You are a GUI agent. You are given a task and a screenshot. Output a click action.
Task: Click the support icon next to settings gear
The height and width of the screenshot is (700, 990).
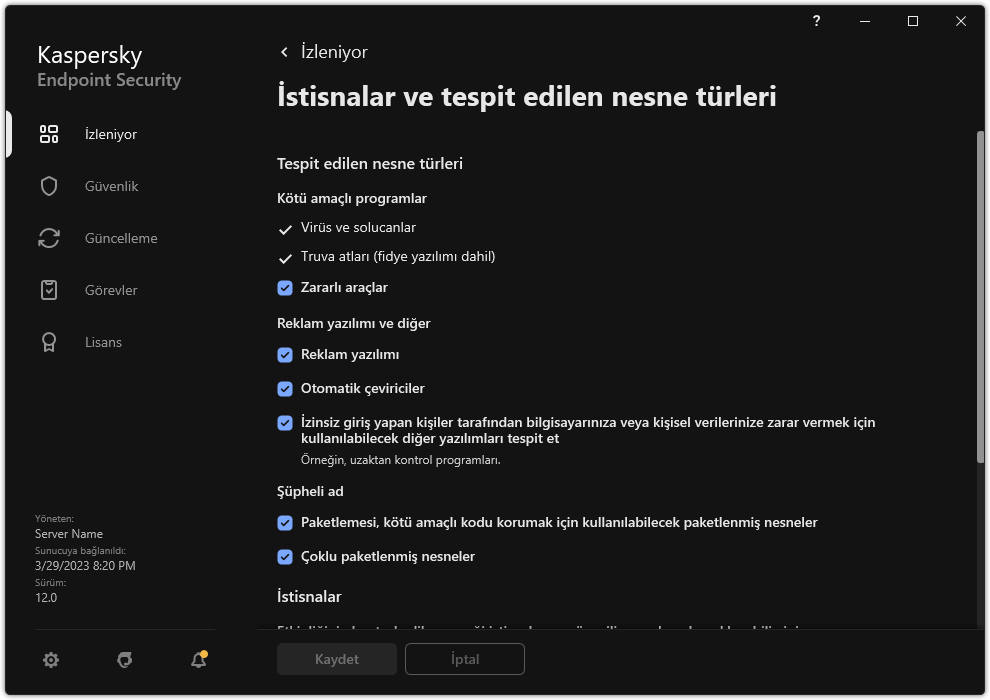[x=124, y=660]
